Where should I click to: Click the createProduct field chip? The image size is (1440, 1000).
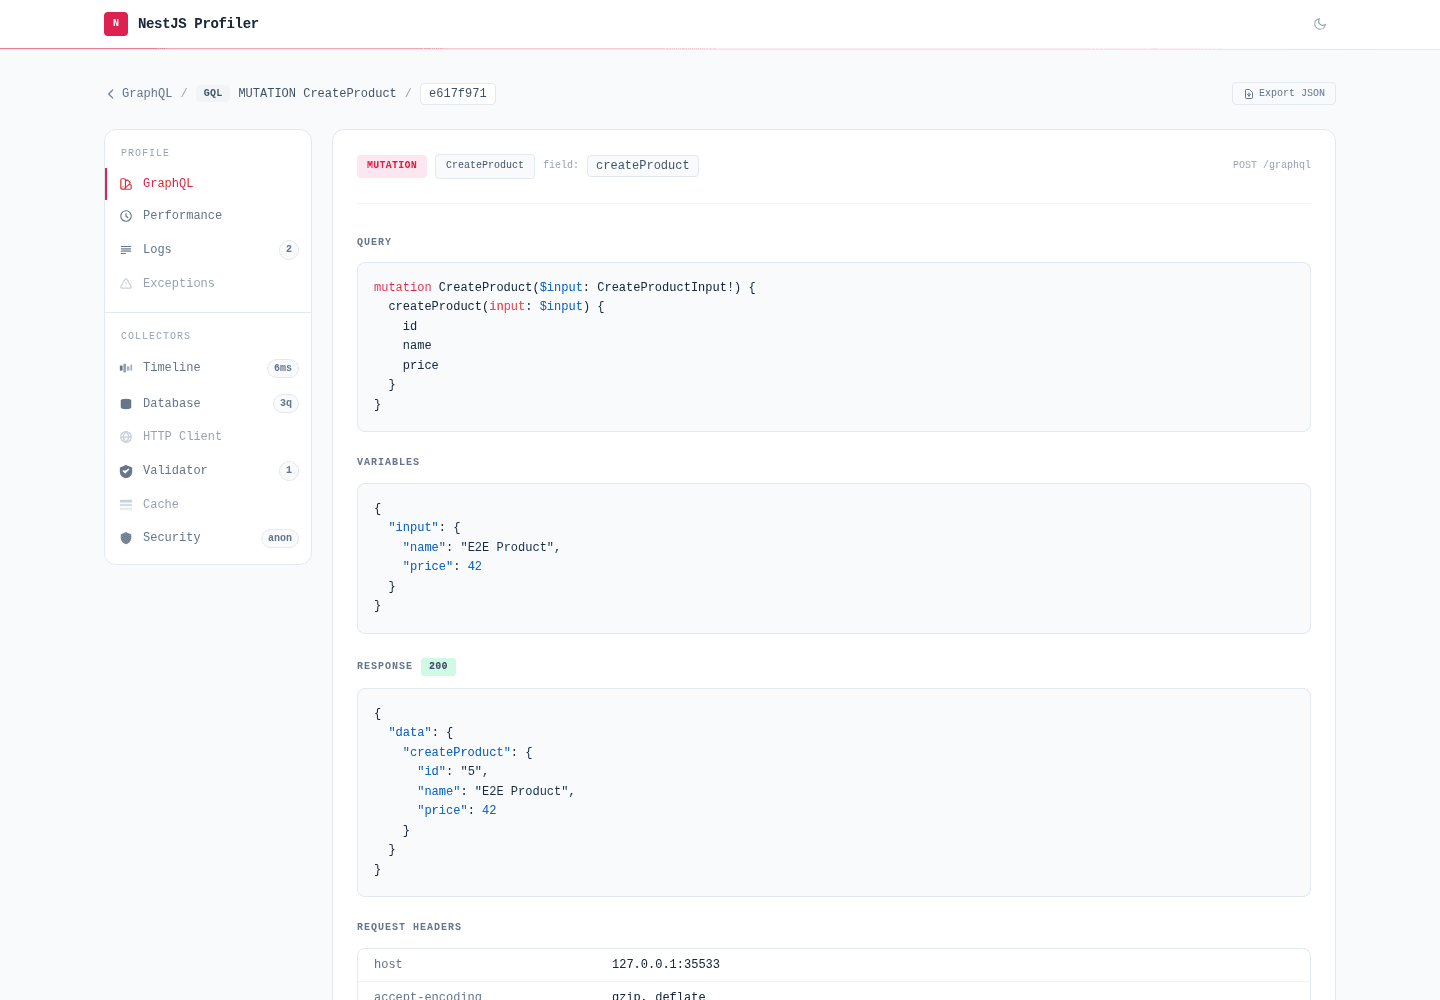tap(643, 166)
